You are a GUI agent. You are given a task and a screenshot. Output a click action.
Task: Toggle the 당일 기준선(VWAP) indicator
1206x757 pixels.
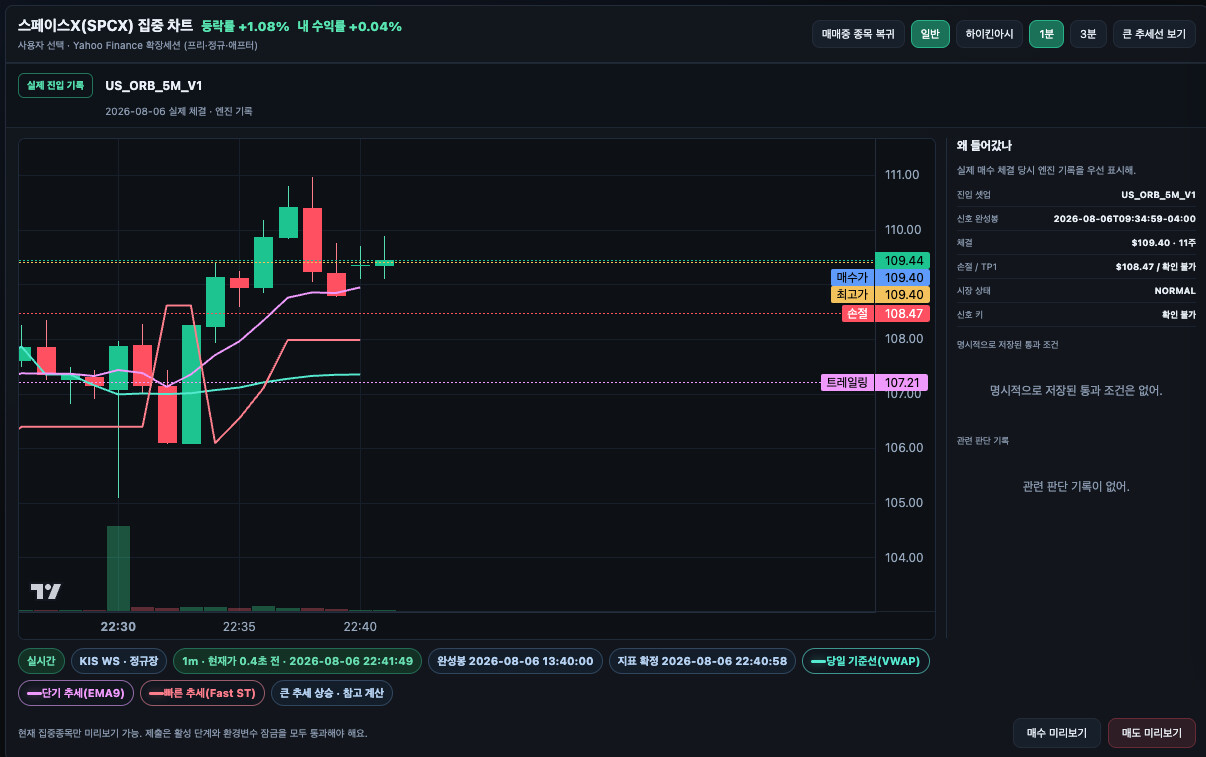(866, 661)
